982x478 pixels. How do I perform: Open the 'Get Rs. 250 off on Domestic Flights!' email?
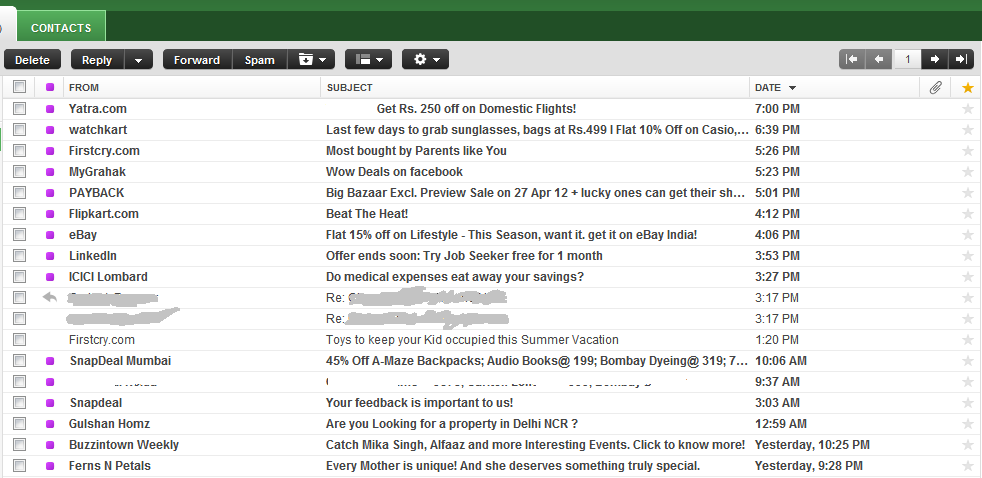pyautogui.click(x=477, y=109)
